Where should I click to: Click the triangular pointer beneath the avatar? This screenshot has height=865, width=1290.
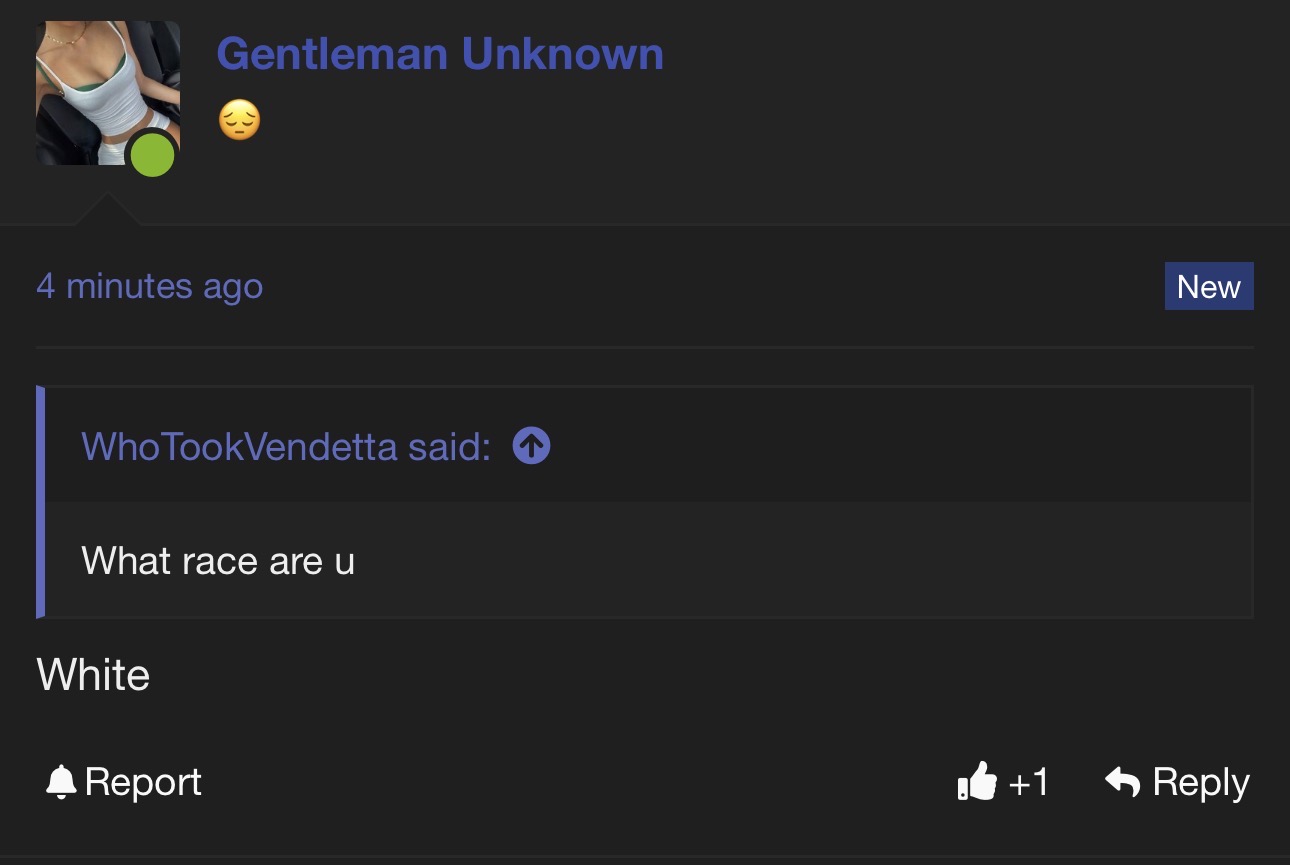tap(106, 210)
